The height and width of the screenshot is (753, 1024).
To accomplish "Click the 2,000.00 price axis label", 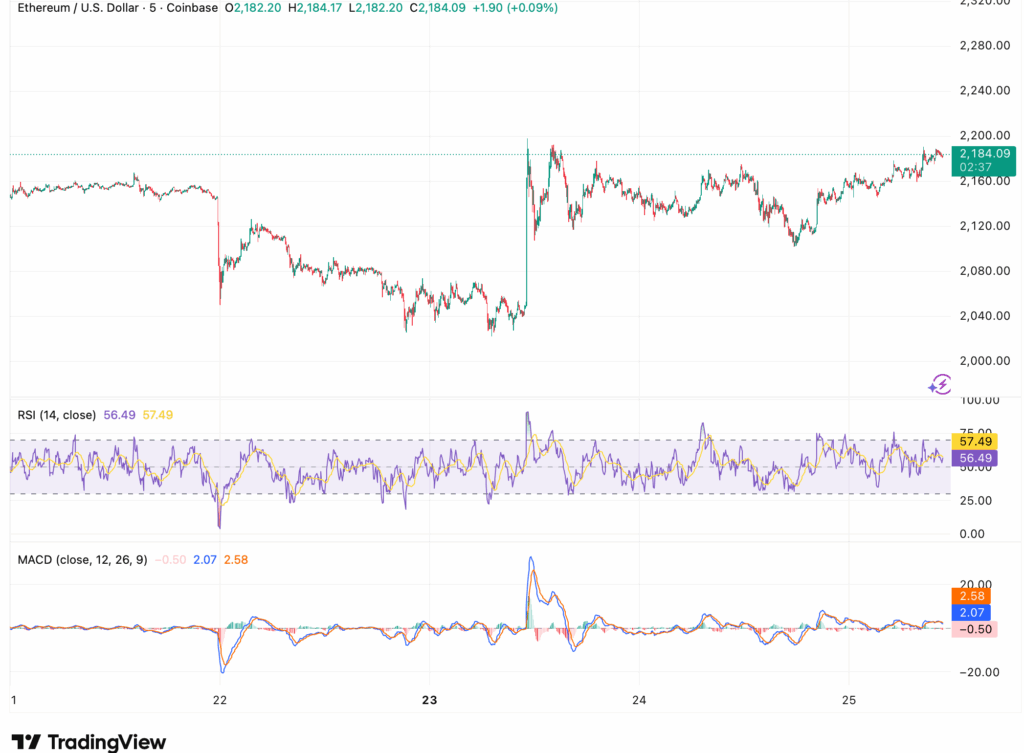I will (x=985, y=360).
